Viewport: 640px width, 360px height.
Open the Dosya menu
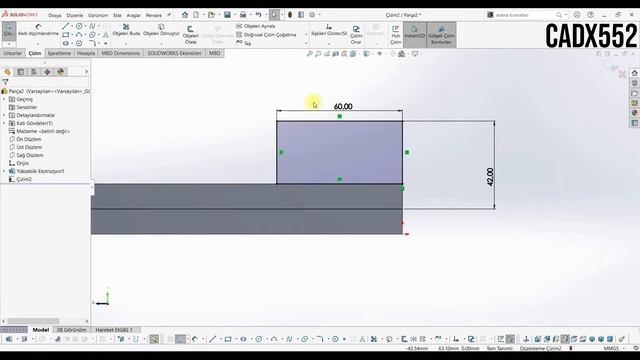pos(55,15)
